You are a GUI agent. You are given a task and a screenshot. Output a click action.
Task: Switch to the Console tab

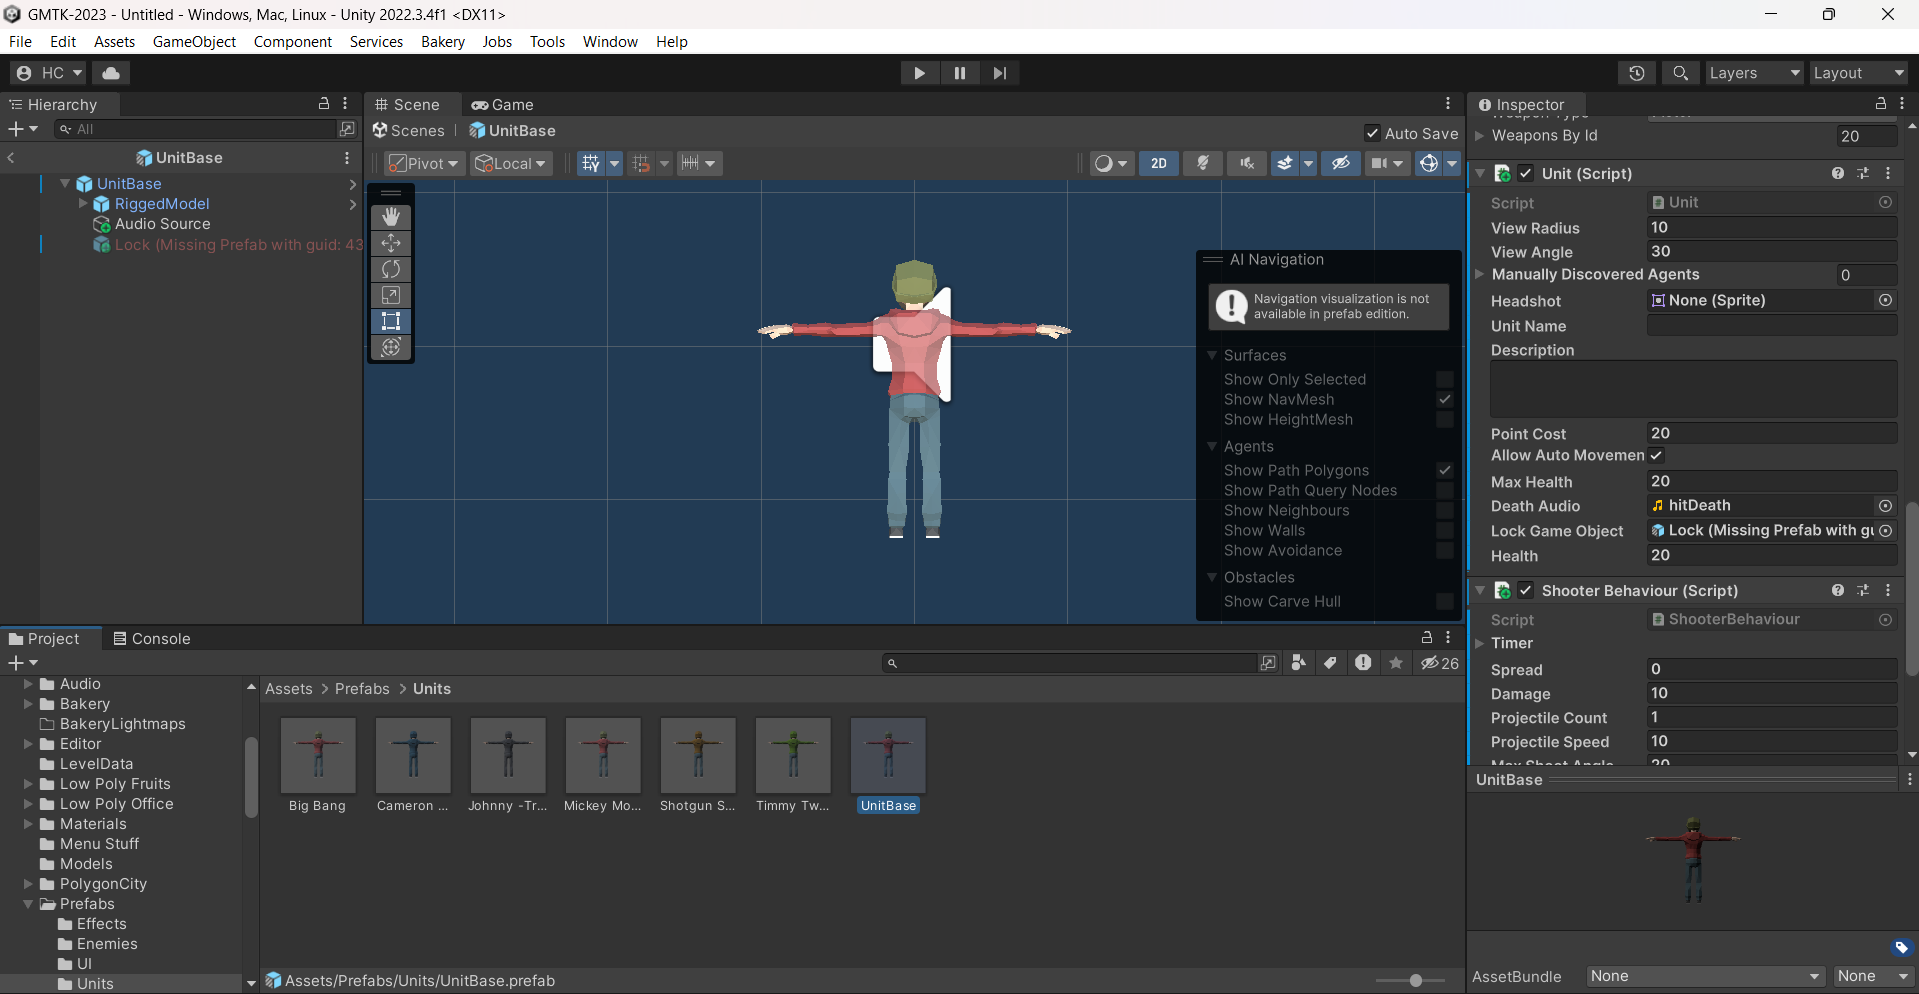tap(151, 638)
